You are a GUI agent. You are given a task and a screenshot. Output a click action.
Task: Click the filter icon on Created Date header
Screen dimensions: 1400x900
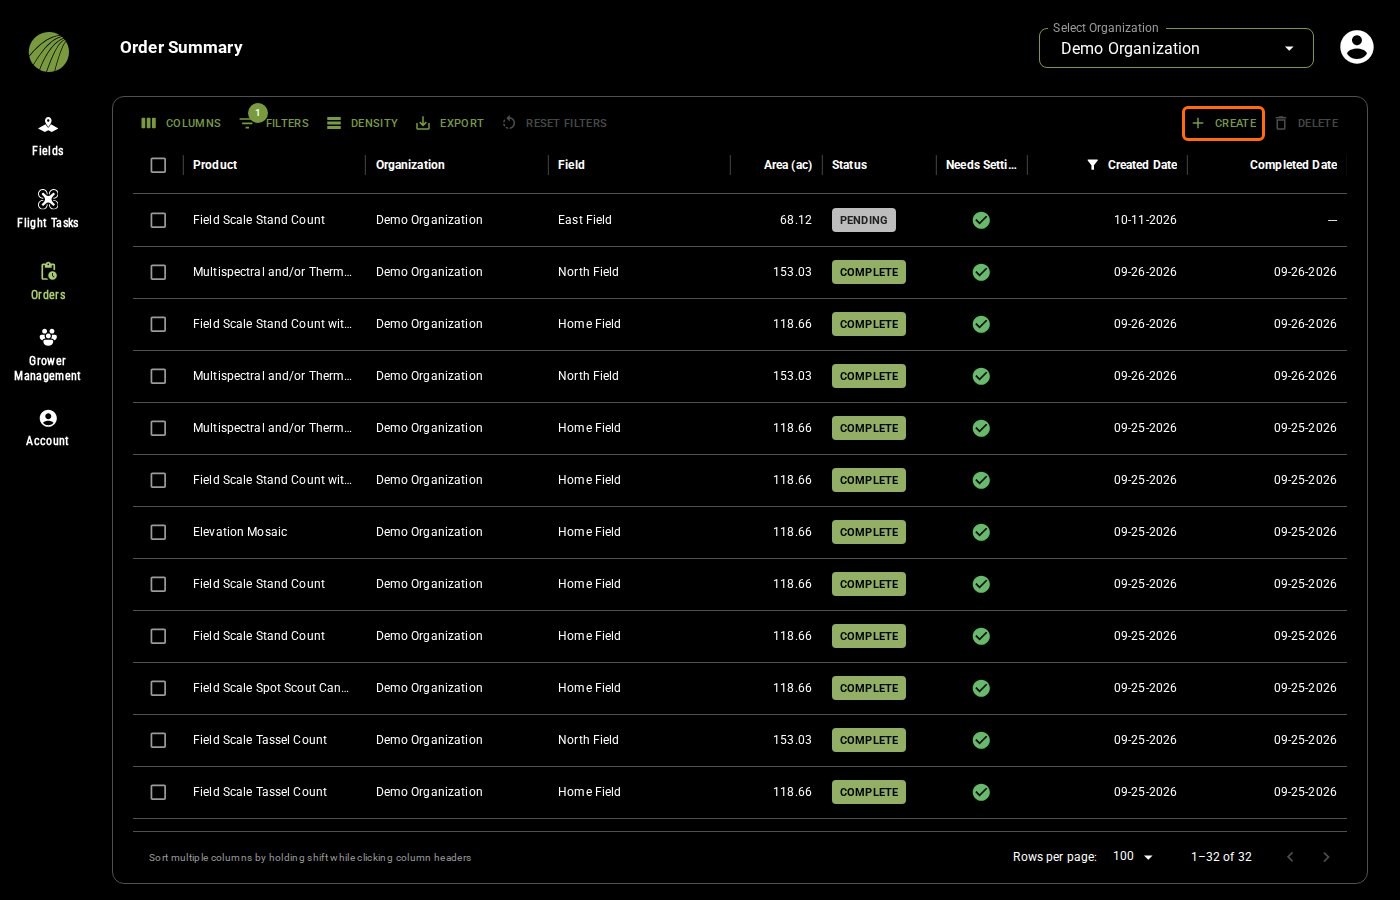click(1093, 165)
